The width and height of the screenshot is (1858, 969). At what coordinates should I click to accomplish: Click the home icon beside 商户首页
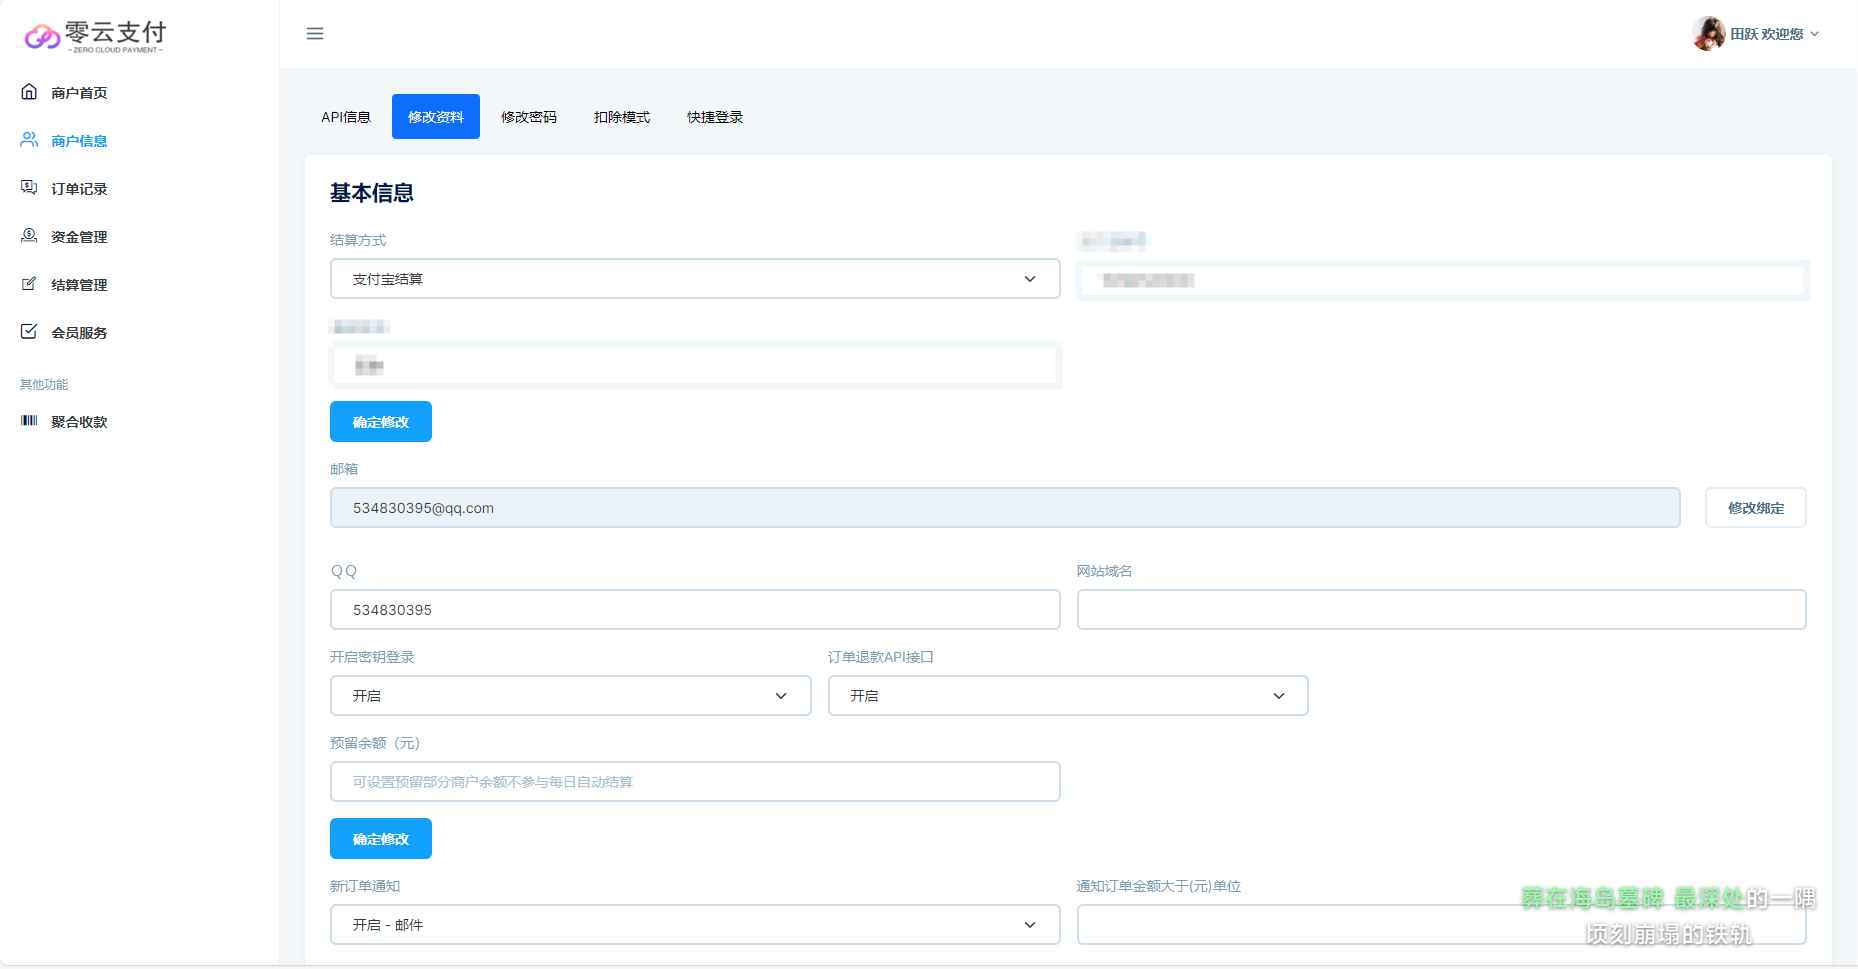pyautogui.click(x=29, y=92)
